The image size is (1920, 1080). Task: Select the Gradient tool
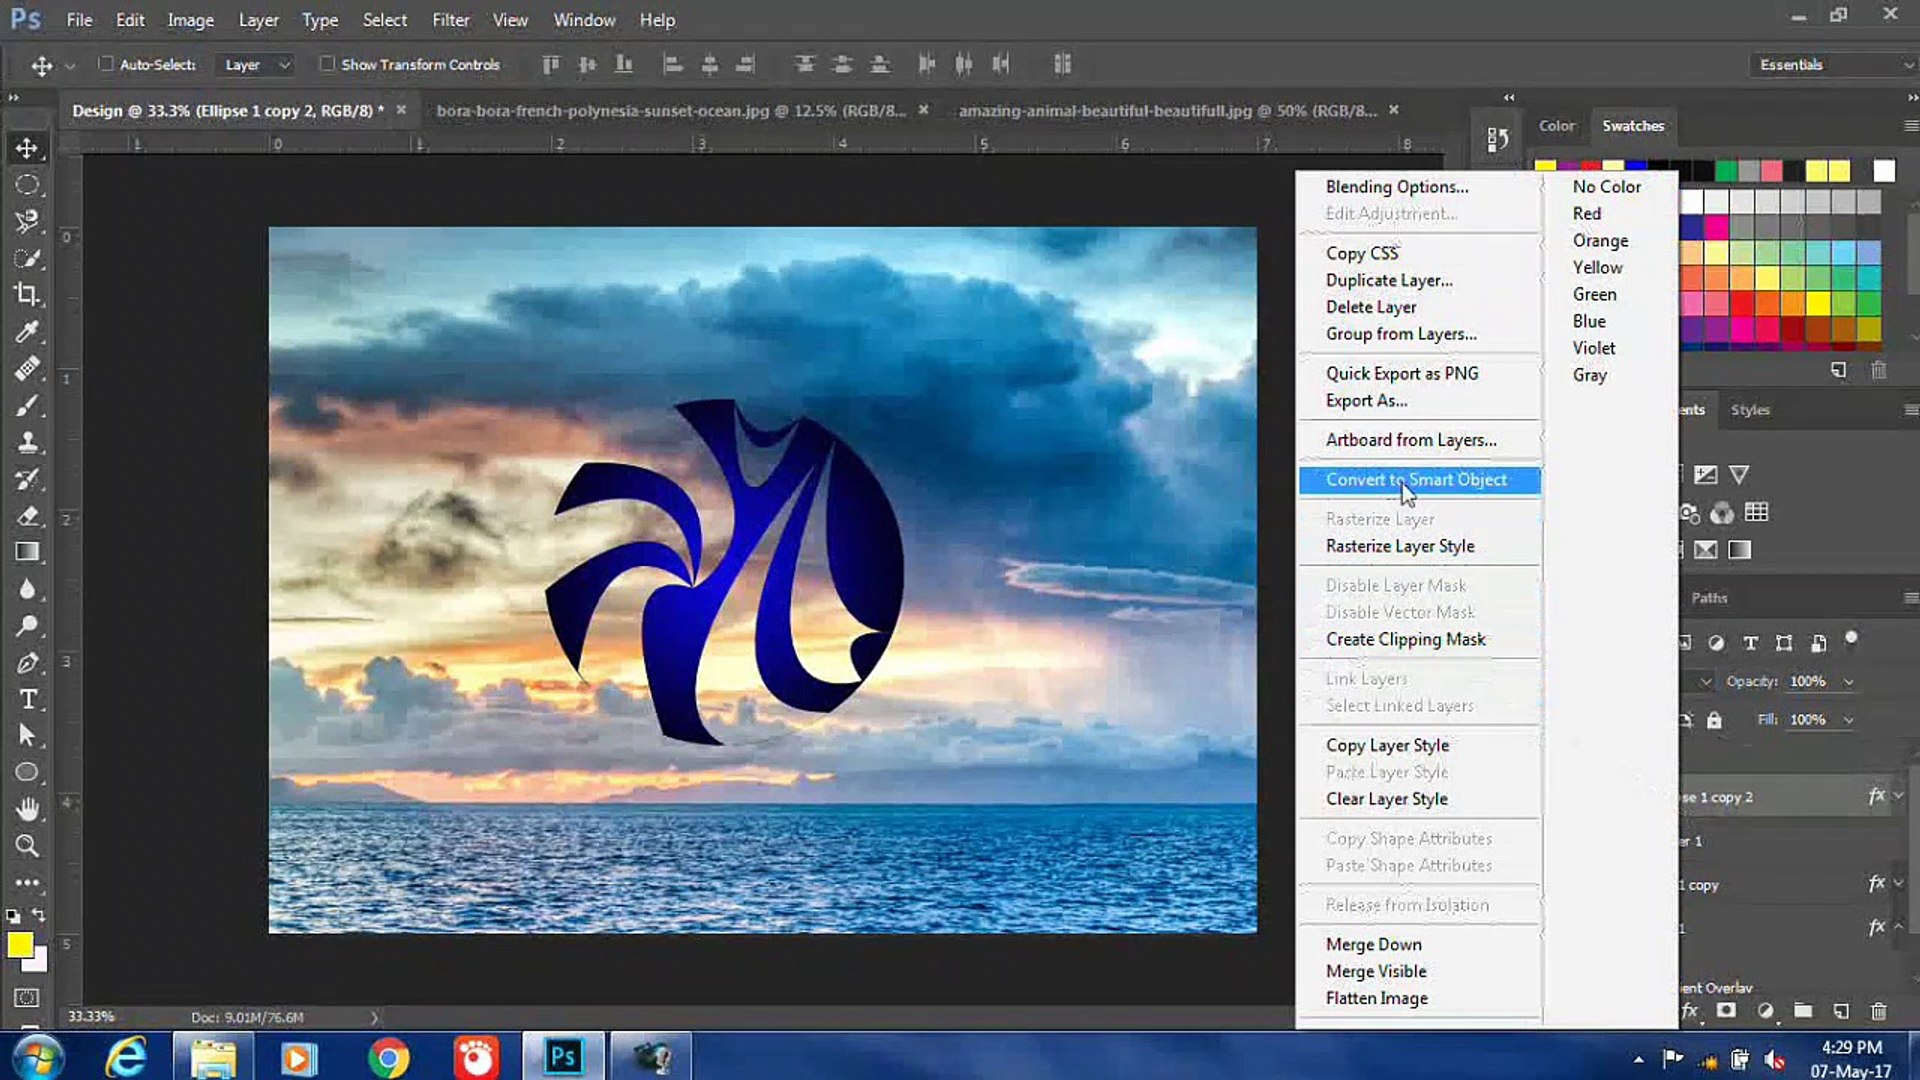(x=27, y=551)
